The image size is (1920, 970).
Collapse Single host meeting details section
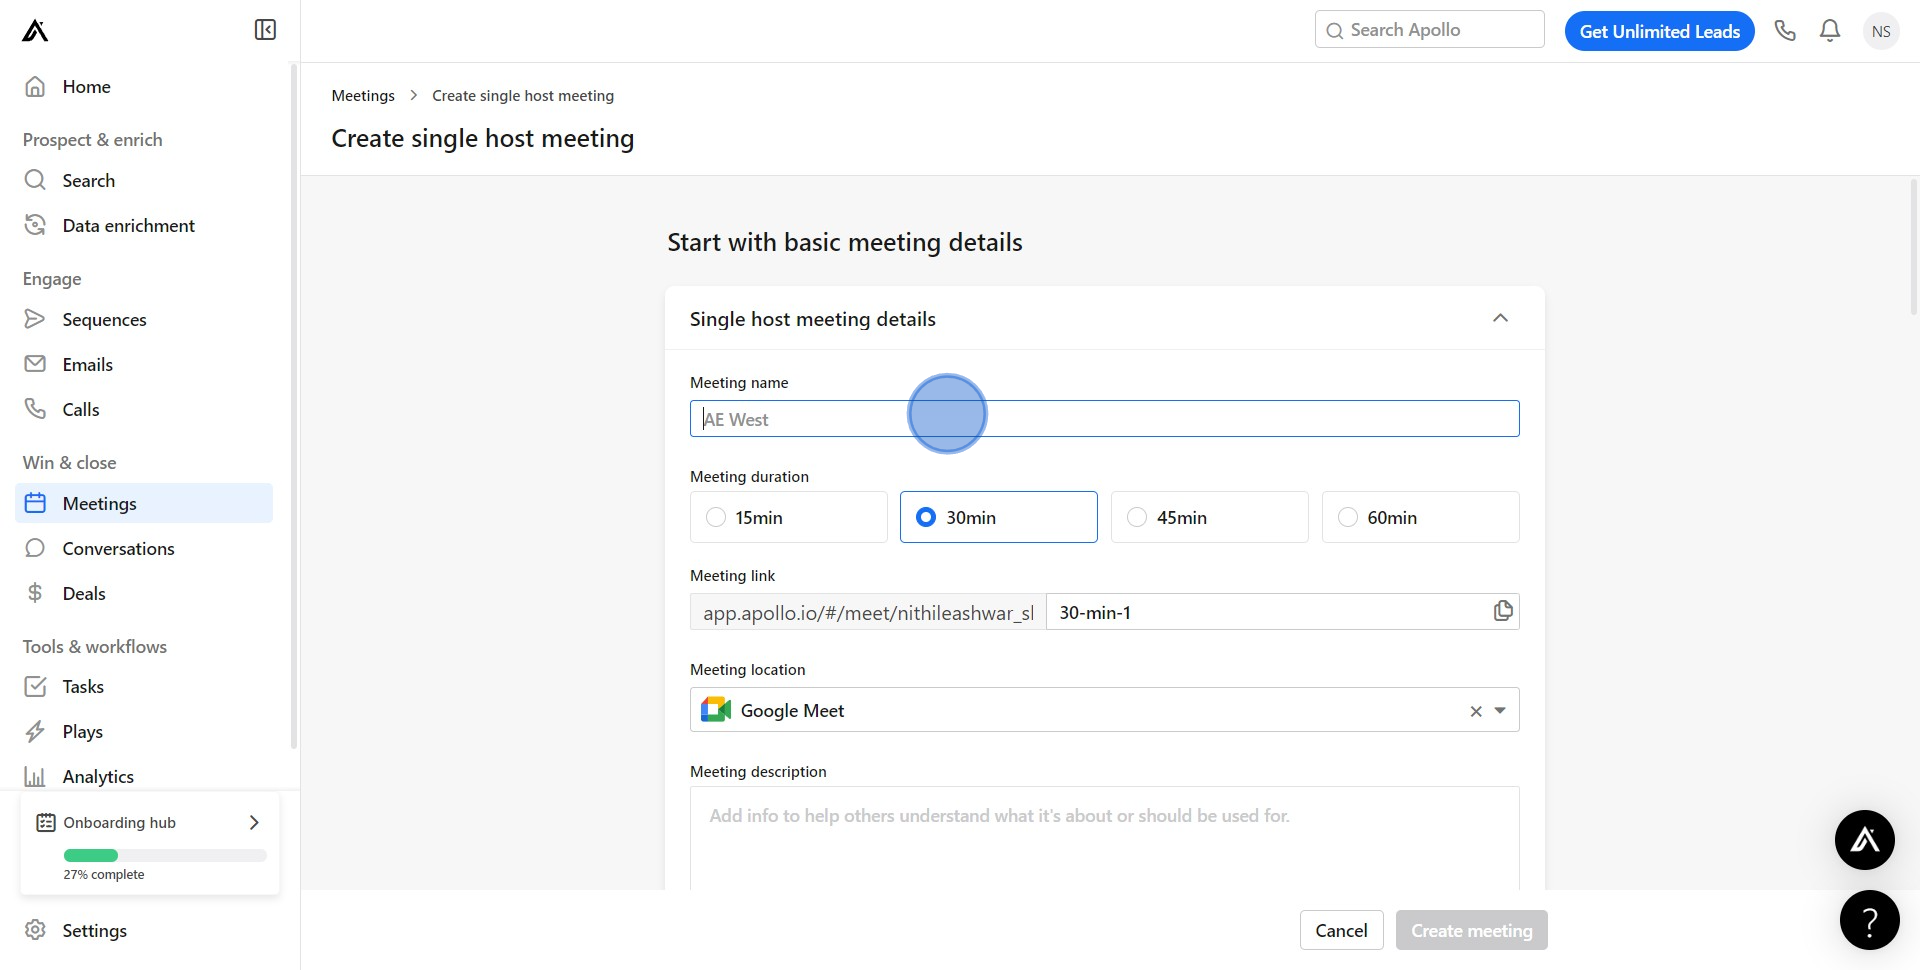pos(1500,318)
